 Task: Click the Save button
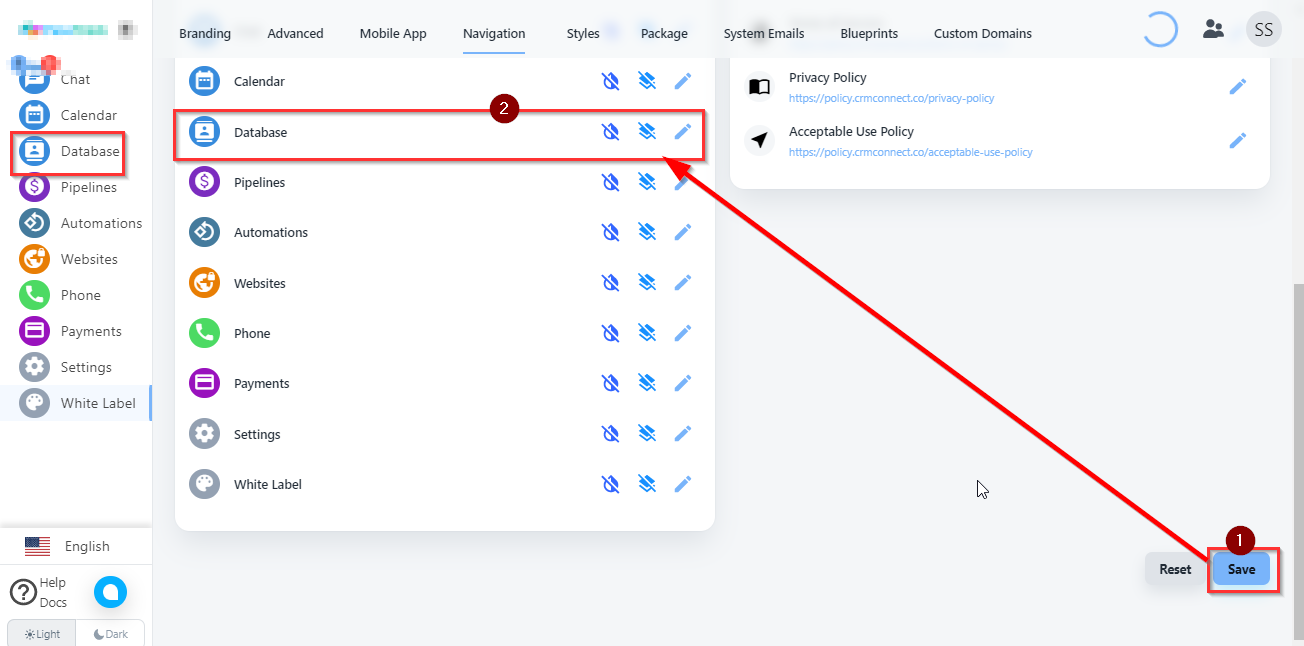pos(1241,569)
